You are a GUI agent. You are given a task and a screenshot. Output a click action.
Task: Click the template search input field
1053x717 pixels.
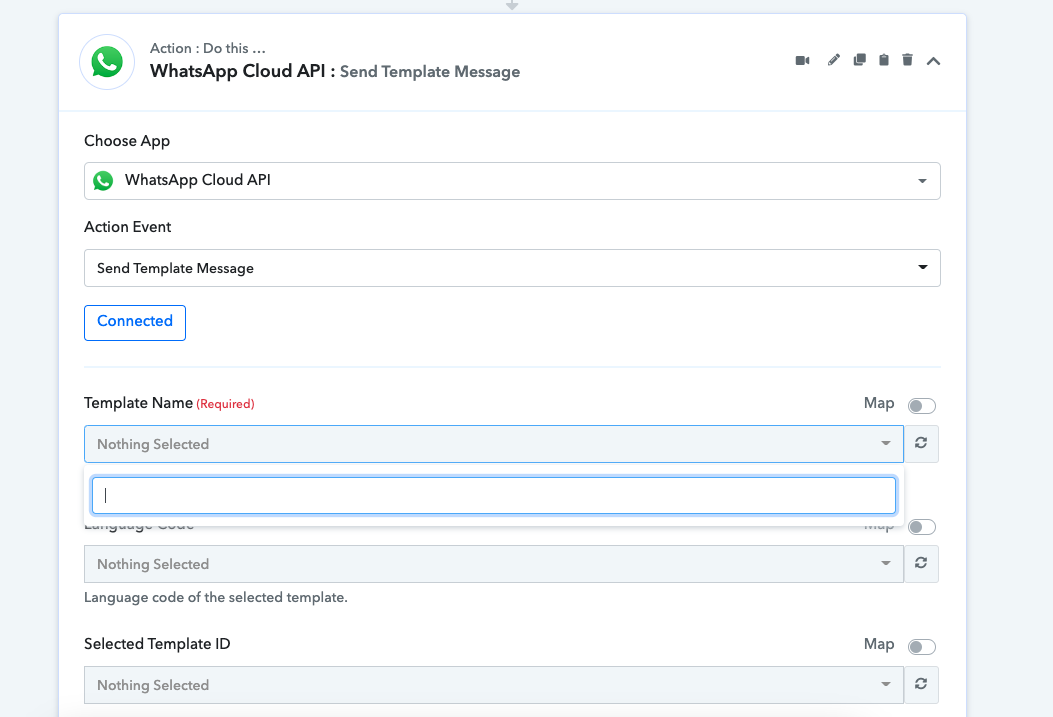tap(494, 495)
